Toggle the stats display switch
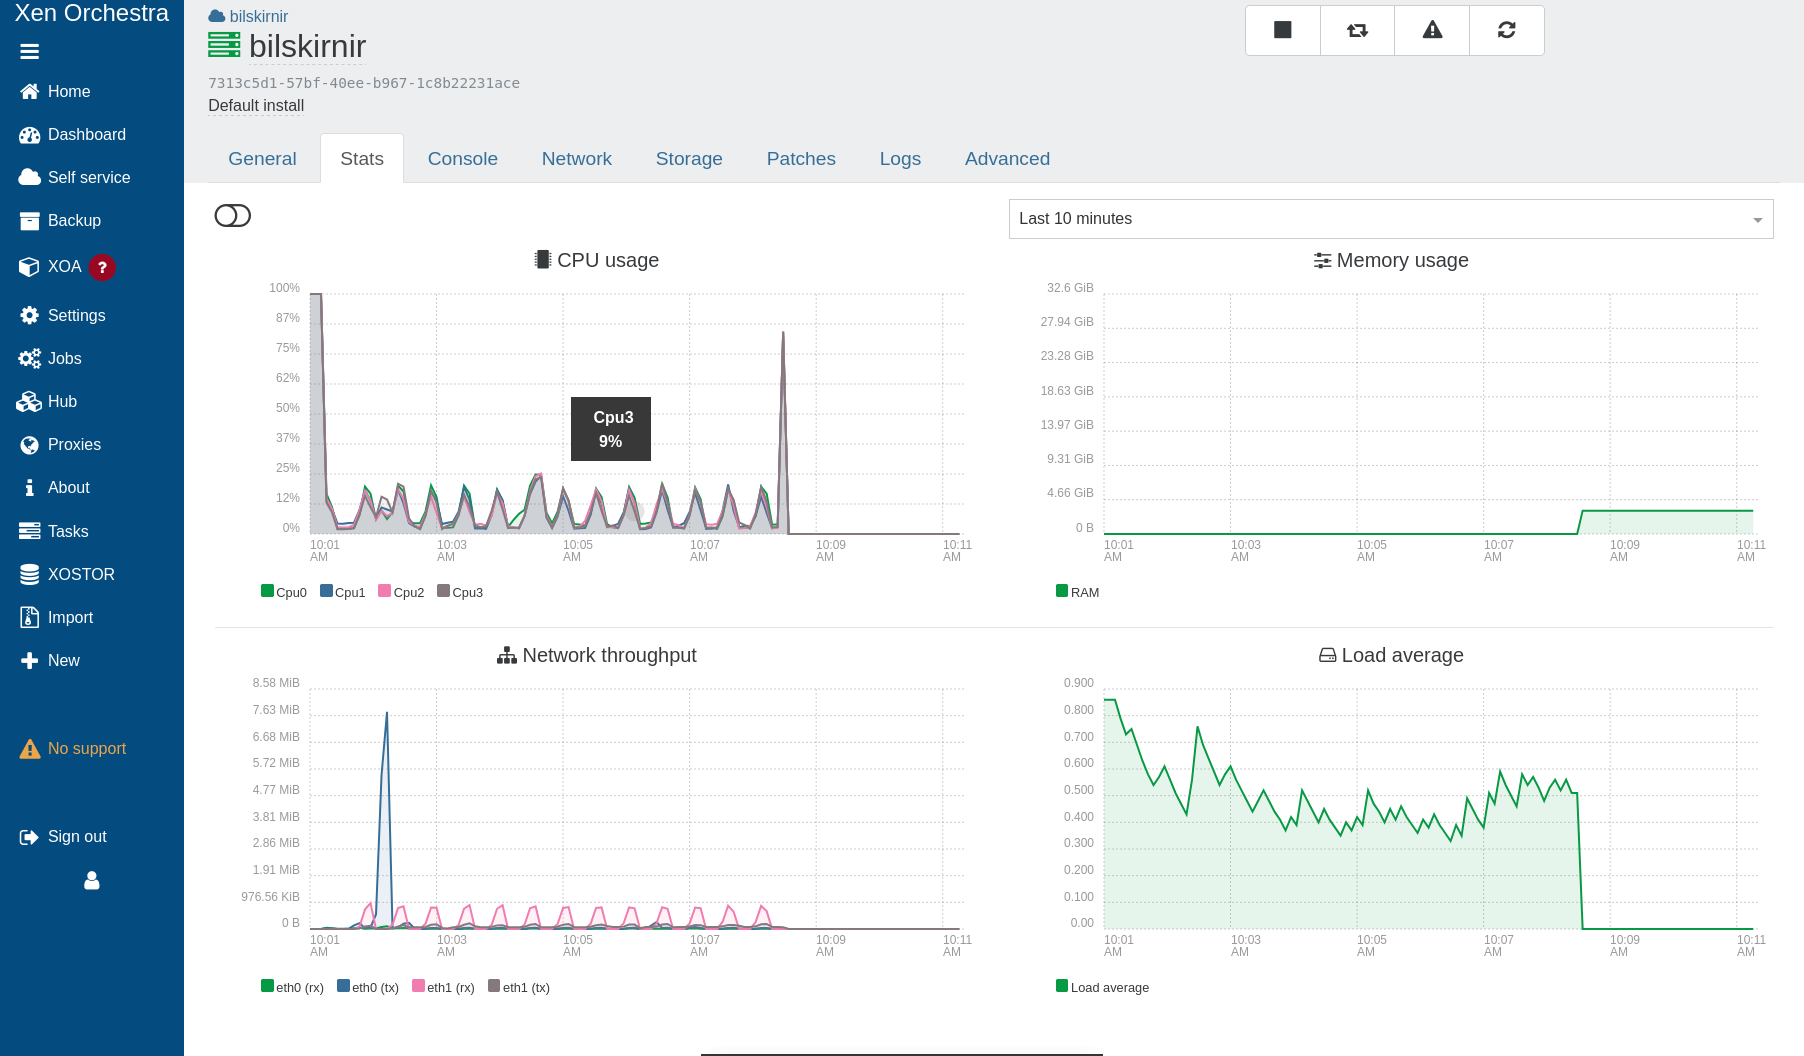1804x1056 pixels. (233, 215)
